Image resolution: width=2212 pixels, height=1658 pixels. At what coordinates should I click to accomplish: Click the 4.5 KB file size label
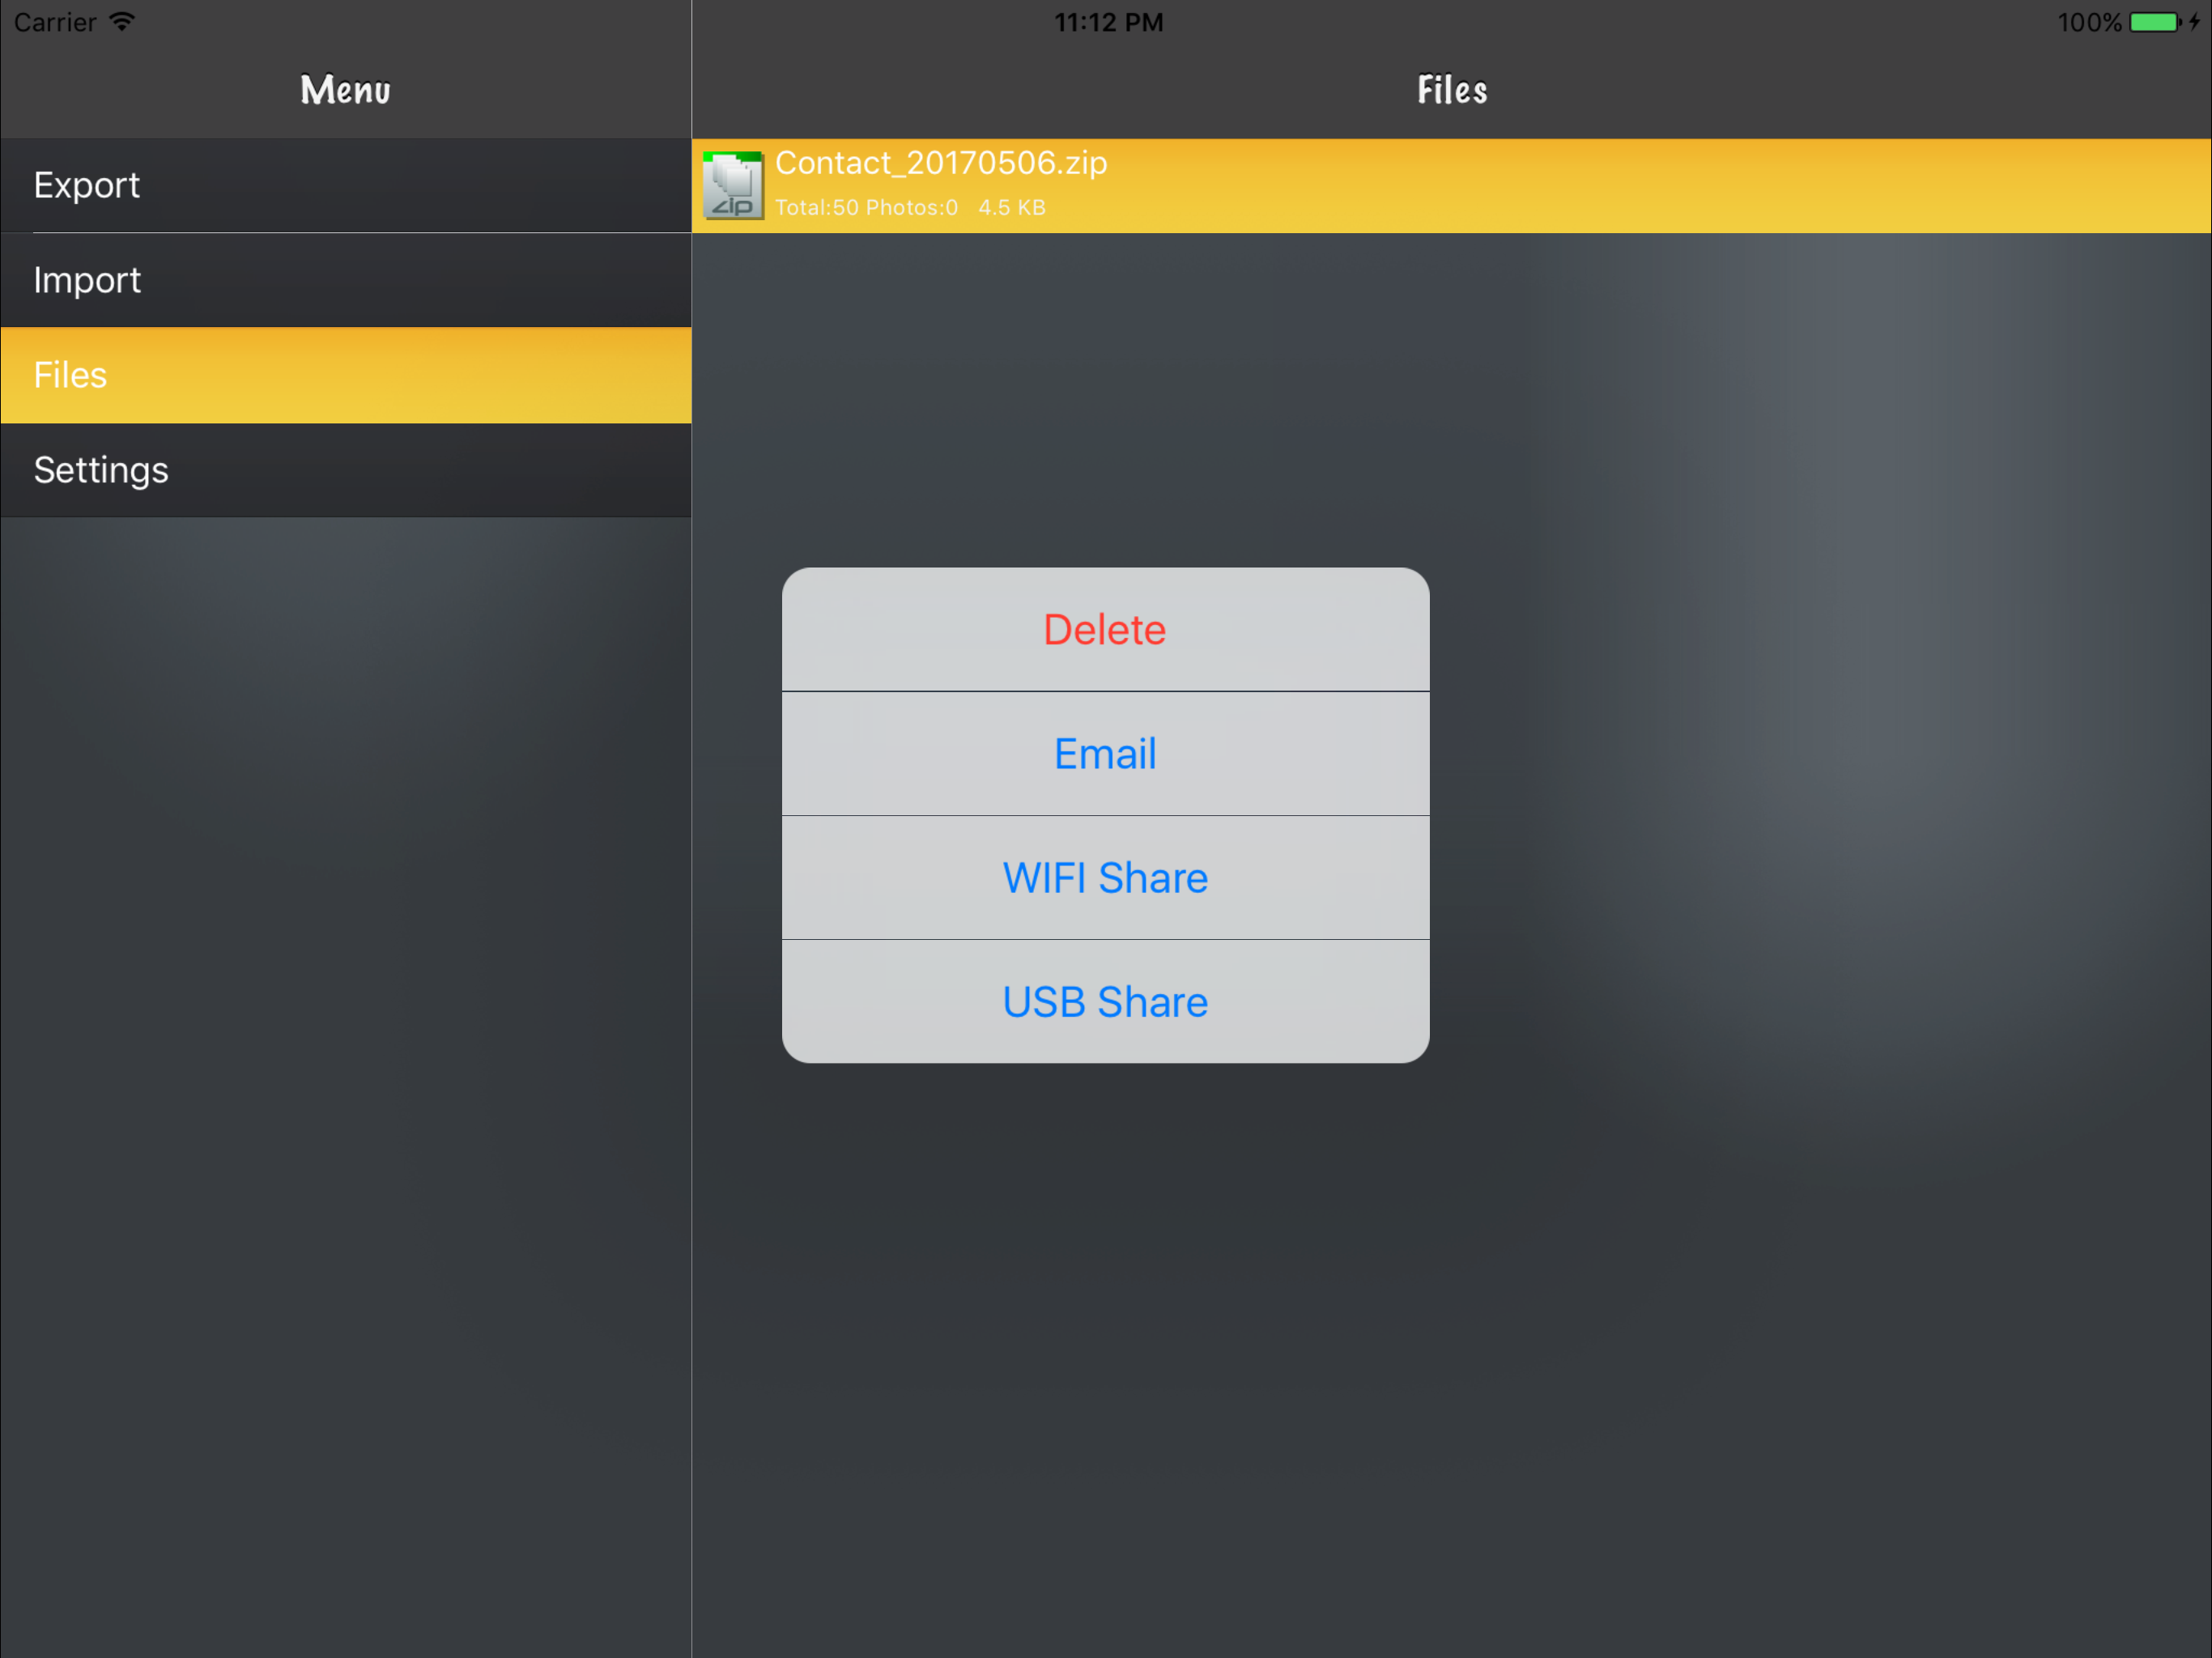(1011, 208)
